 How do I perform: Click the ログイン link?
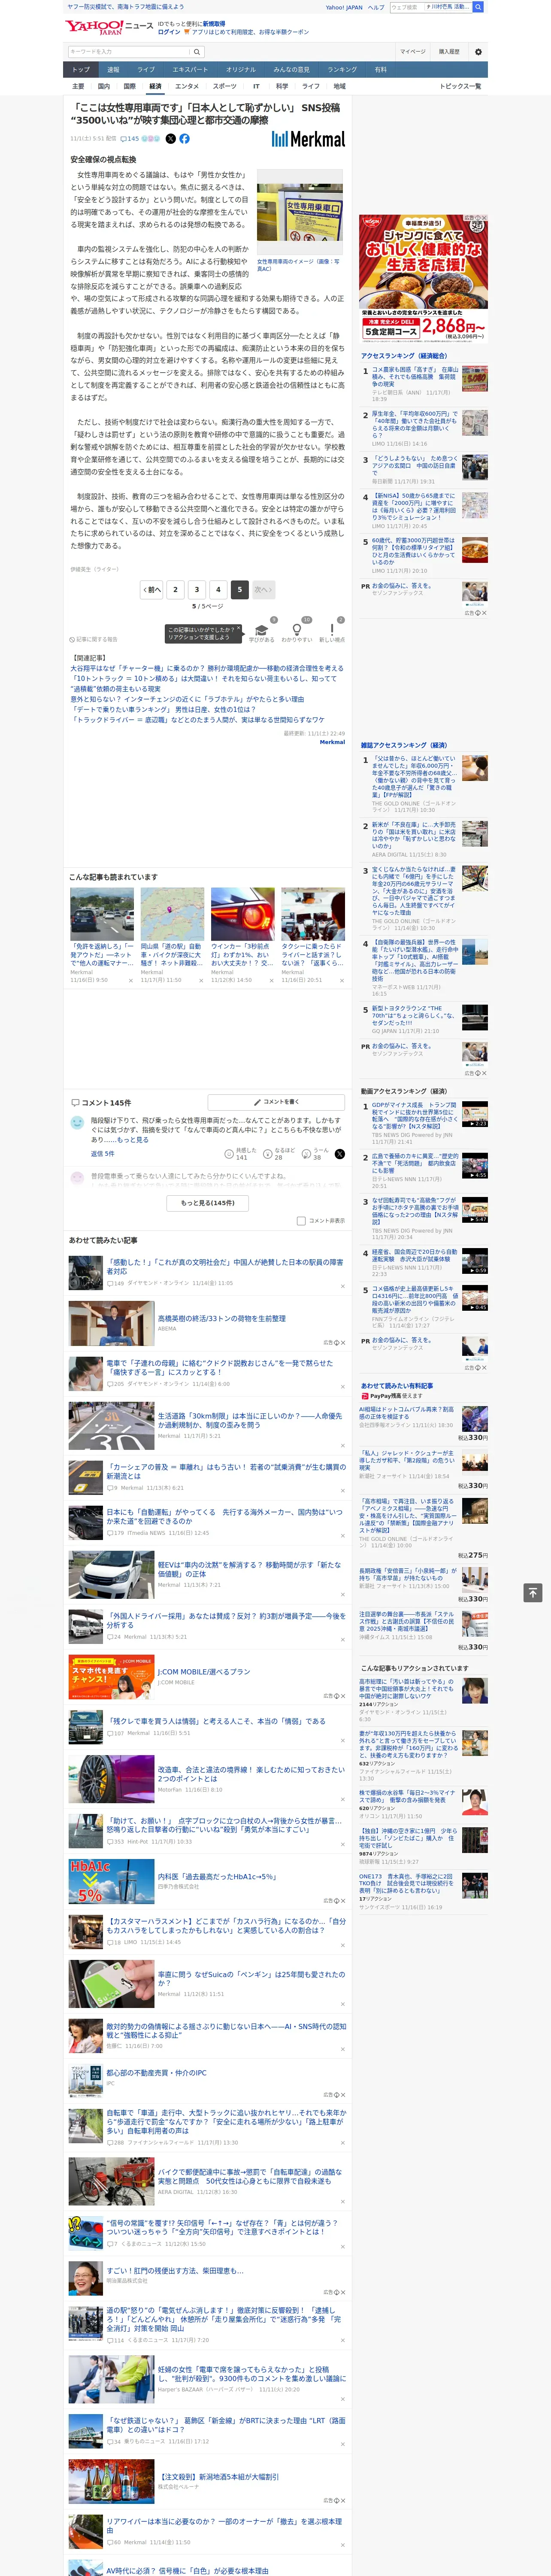pyautogui.click(x=169, y=32)
